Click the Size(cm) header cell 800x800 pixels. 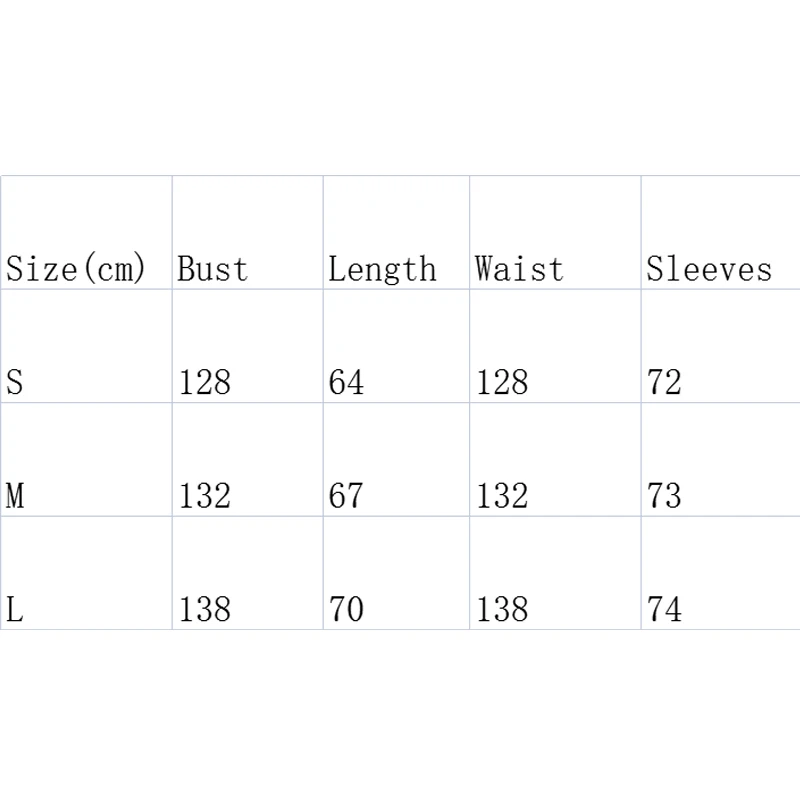click(76, 268)
